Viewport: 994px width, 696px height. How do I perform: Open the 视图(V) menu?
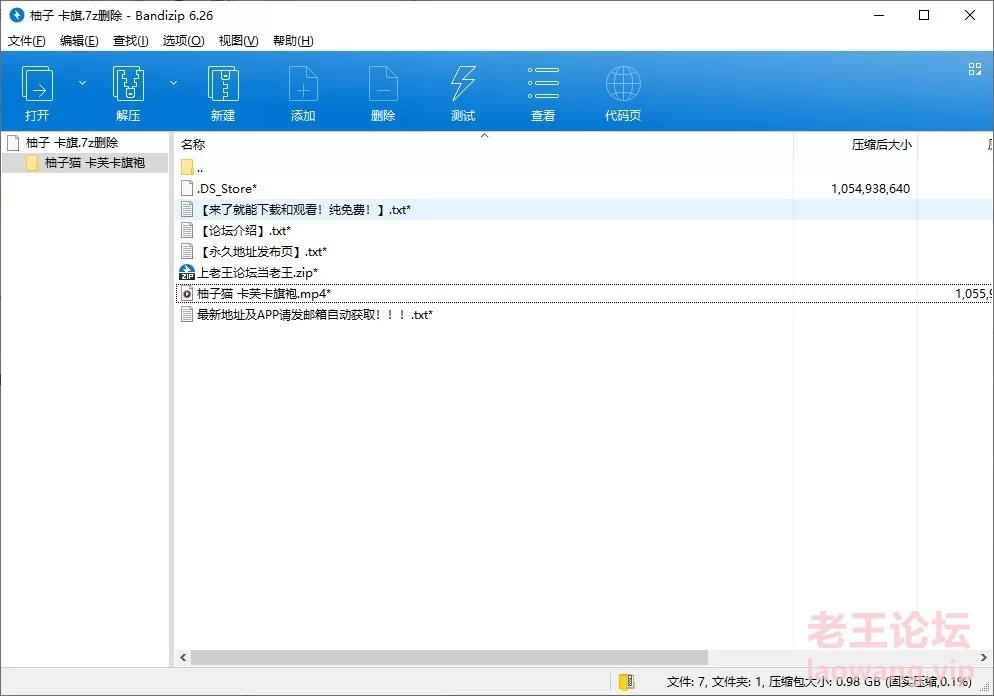pyautogui.click(x=238, y=41)
